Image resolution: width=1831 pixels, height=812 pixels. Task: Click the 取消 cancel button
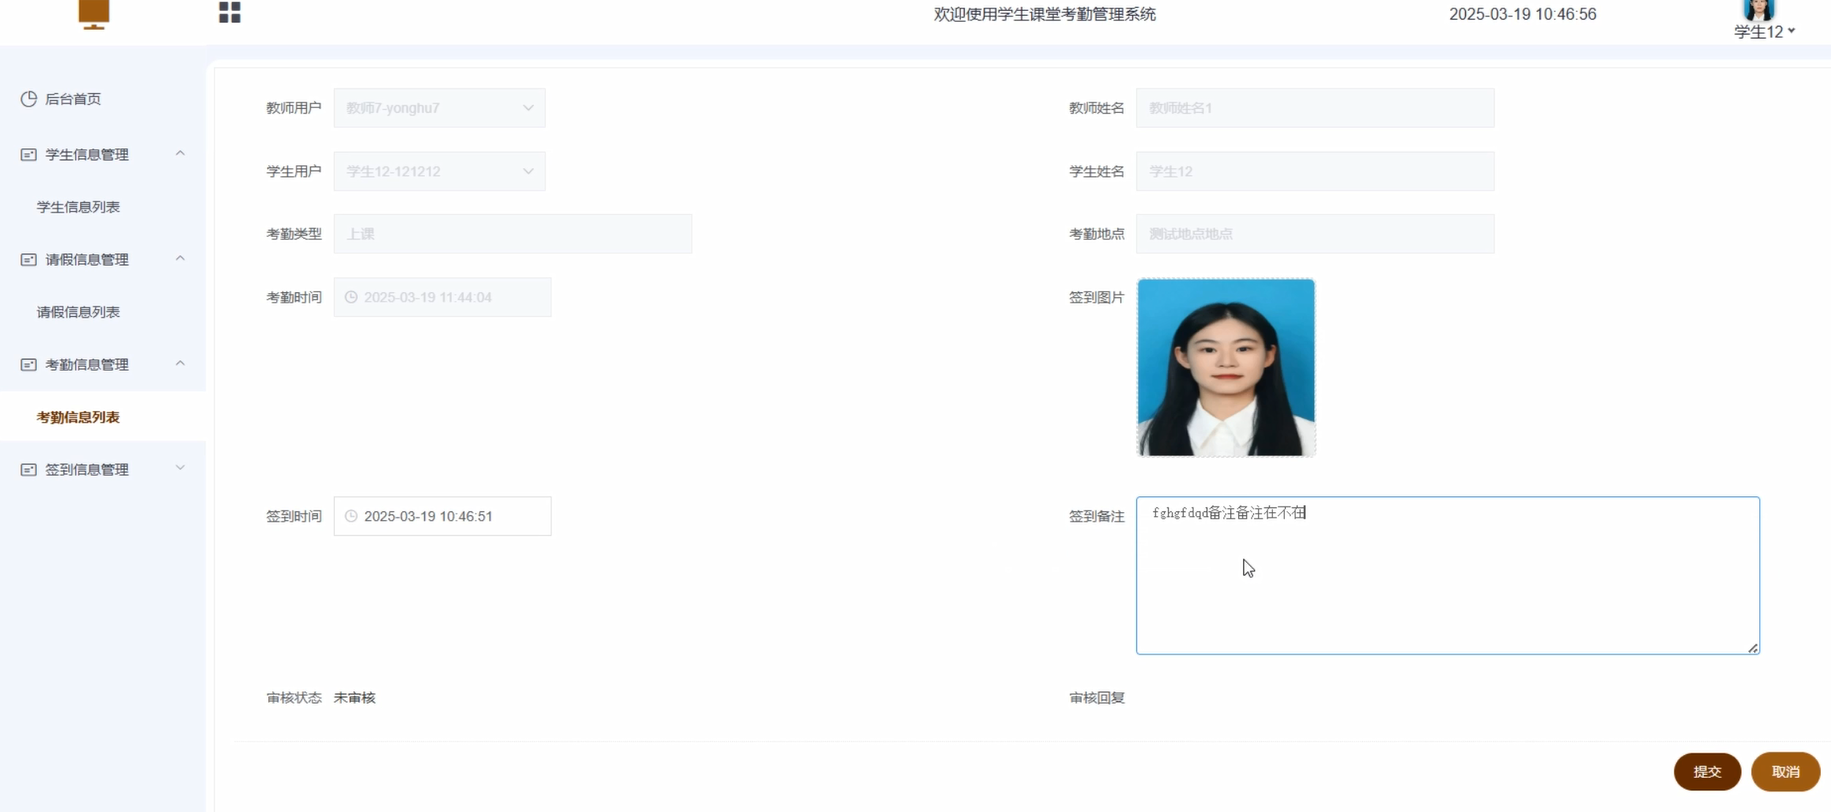(x=1785, y=772)
